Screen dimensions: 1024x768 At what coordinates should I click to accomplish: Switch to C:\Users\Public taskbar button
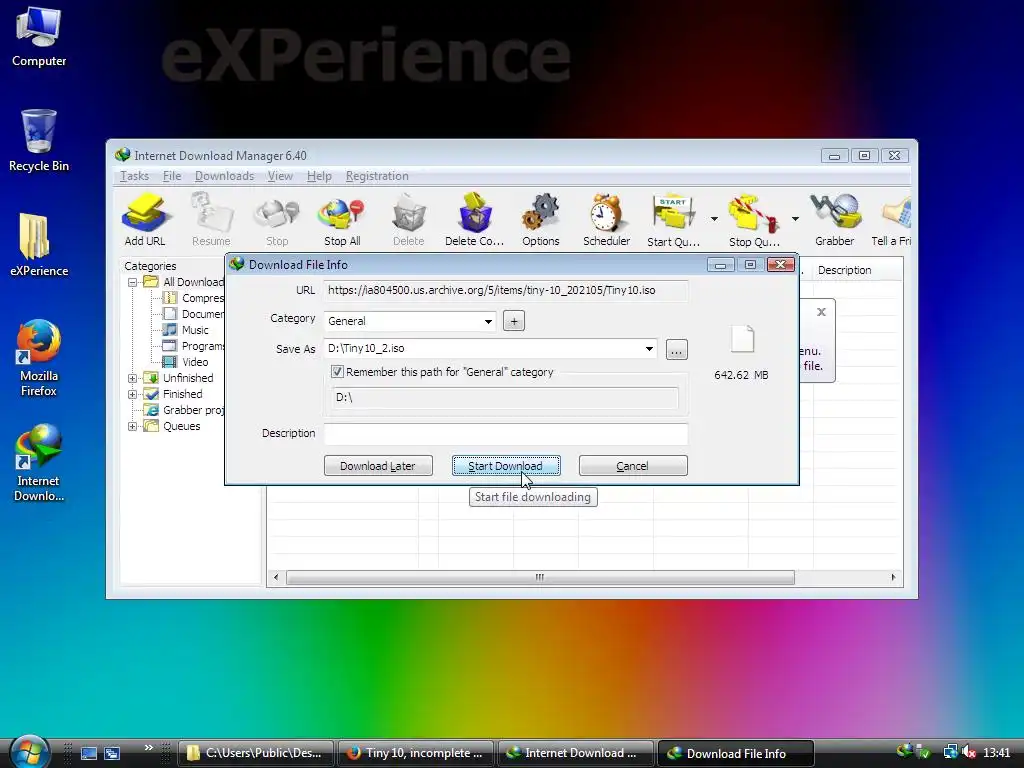coord(256,753)
